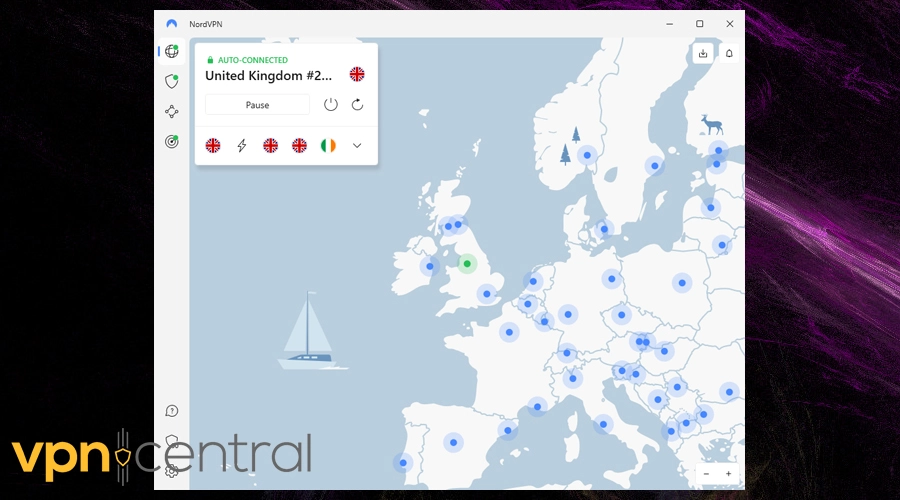Close the NordVPN window

(730, 24)
